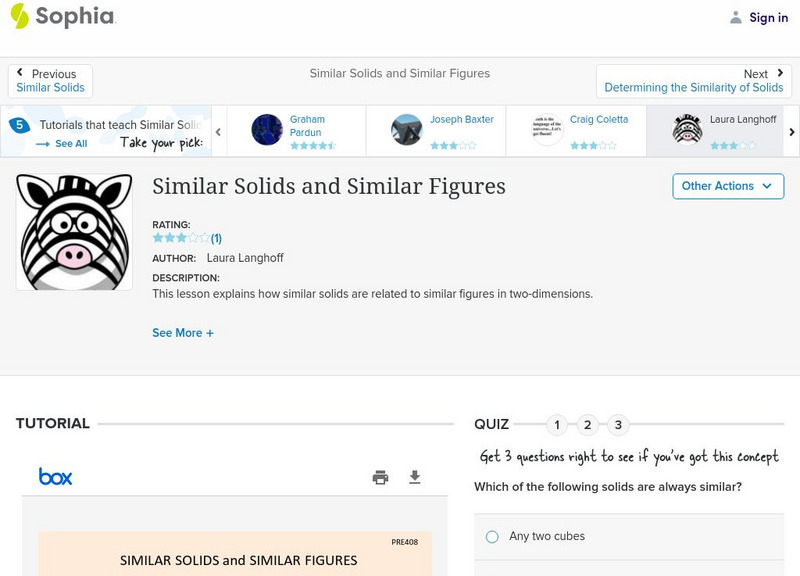This screenshot has height=576, width=800.
Task: Click the Box logo
Action: click(x=55, y=477)
